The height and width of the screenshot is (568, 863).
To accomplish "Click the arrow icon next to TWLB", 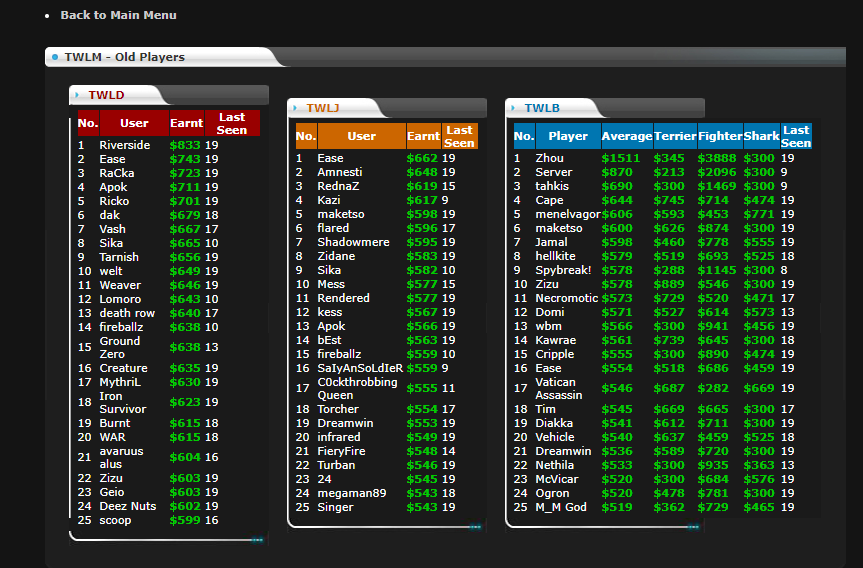I will tap(514, 108).
